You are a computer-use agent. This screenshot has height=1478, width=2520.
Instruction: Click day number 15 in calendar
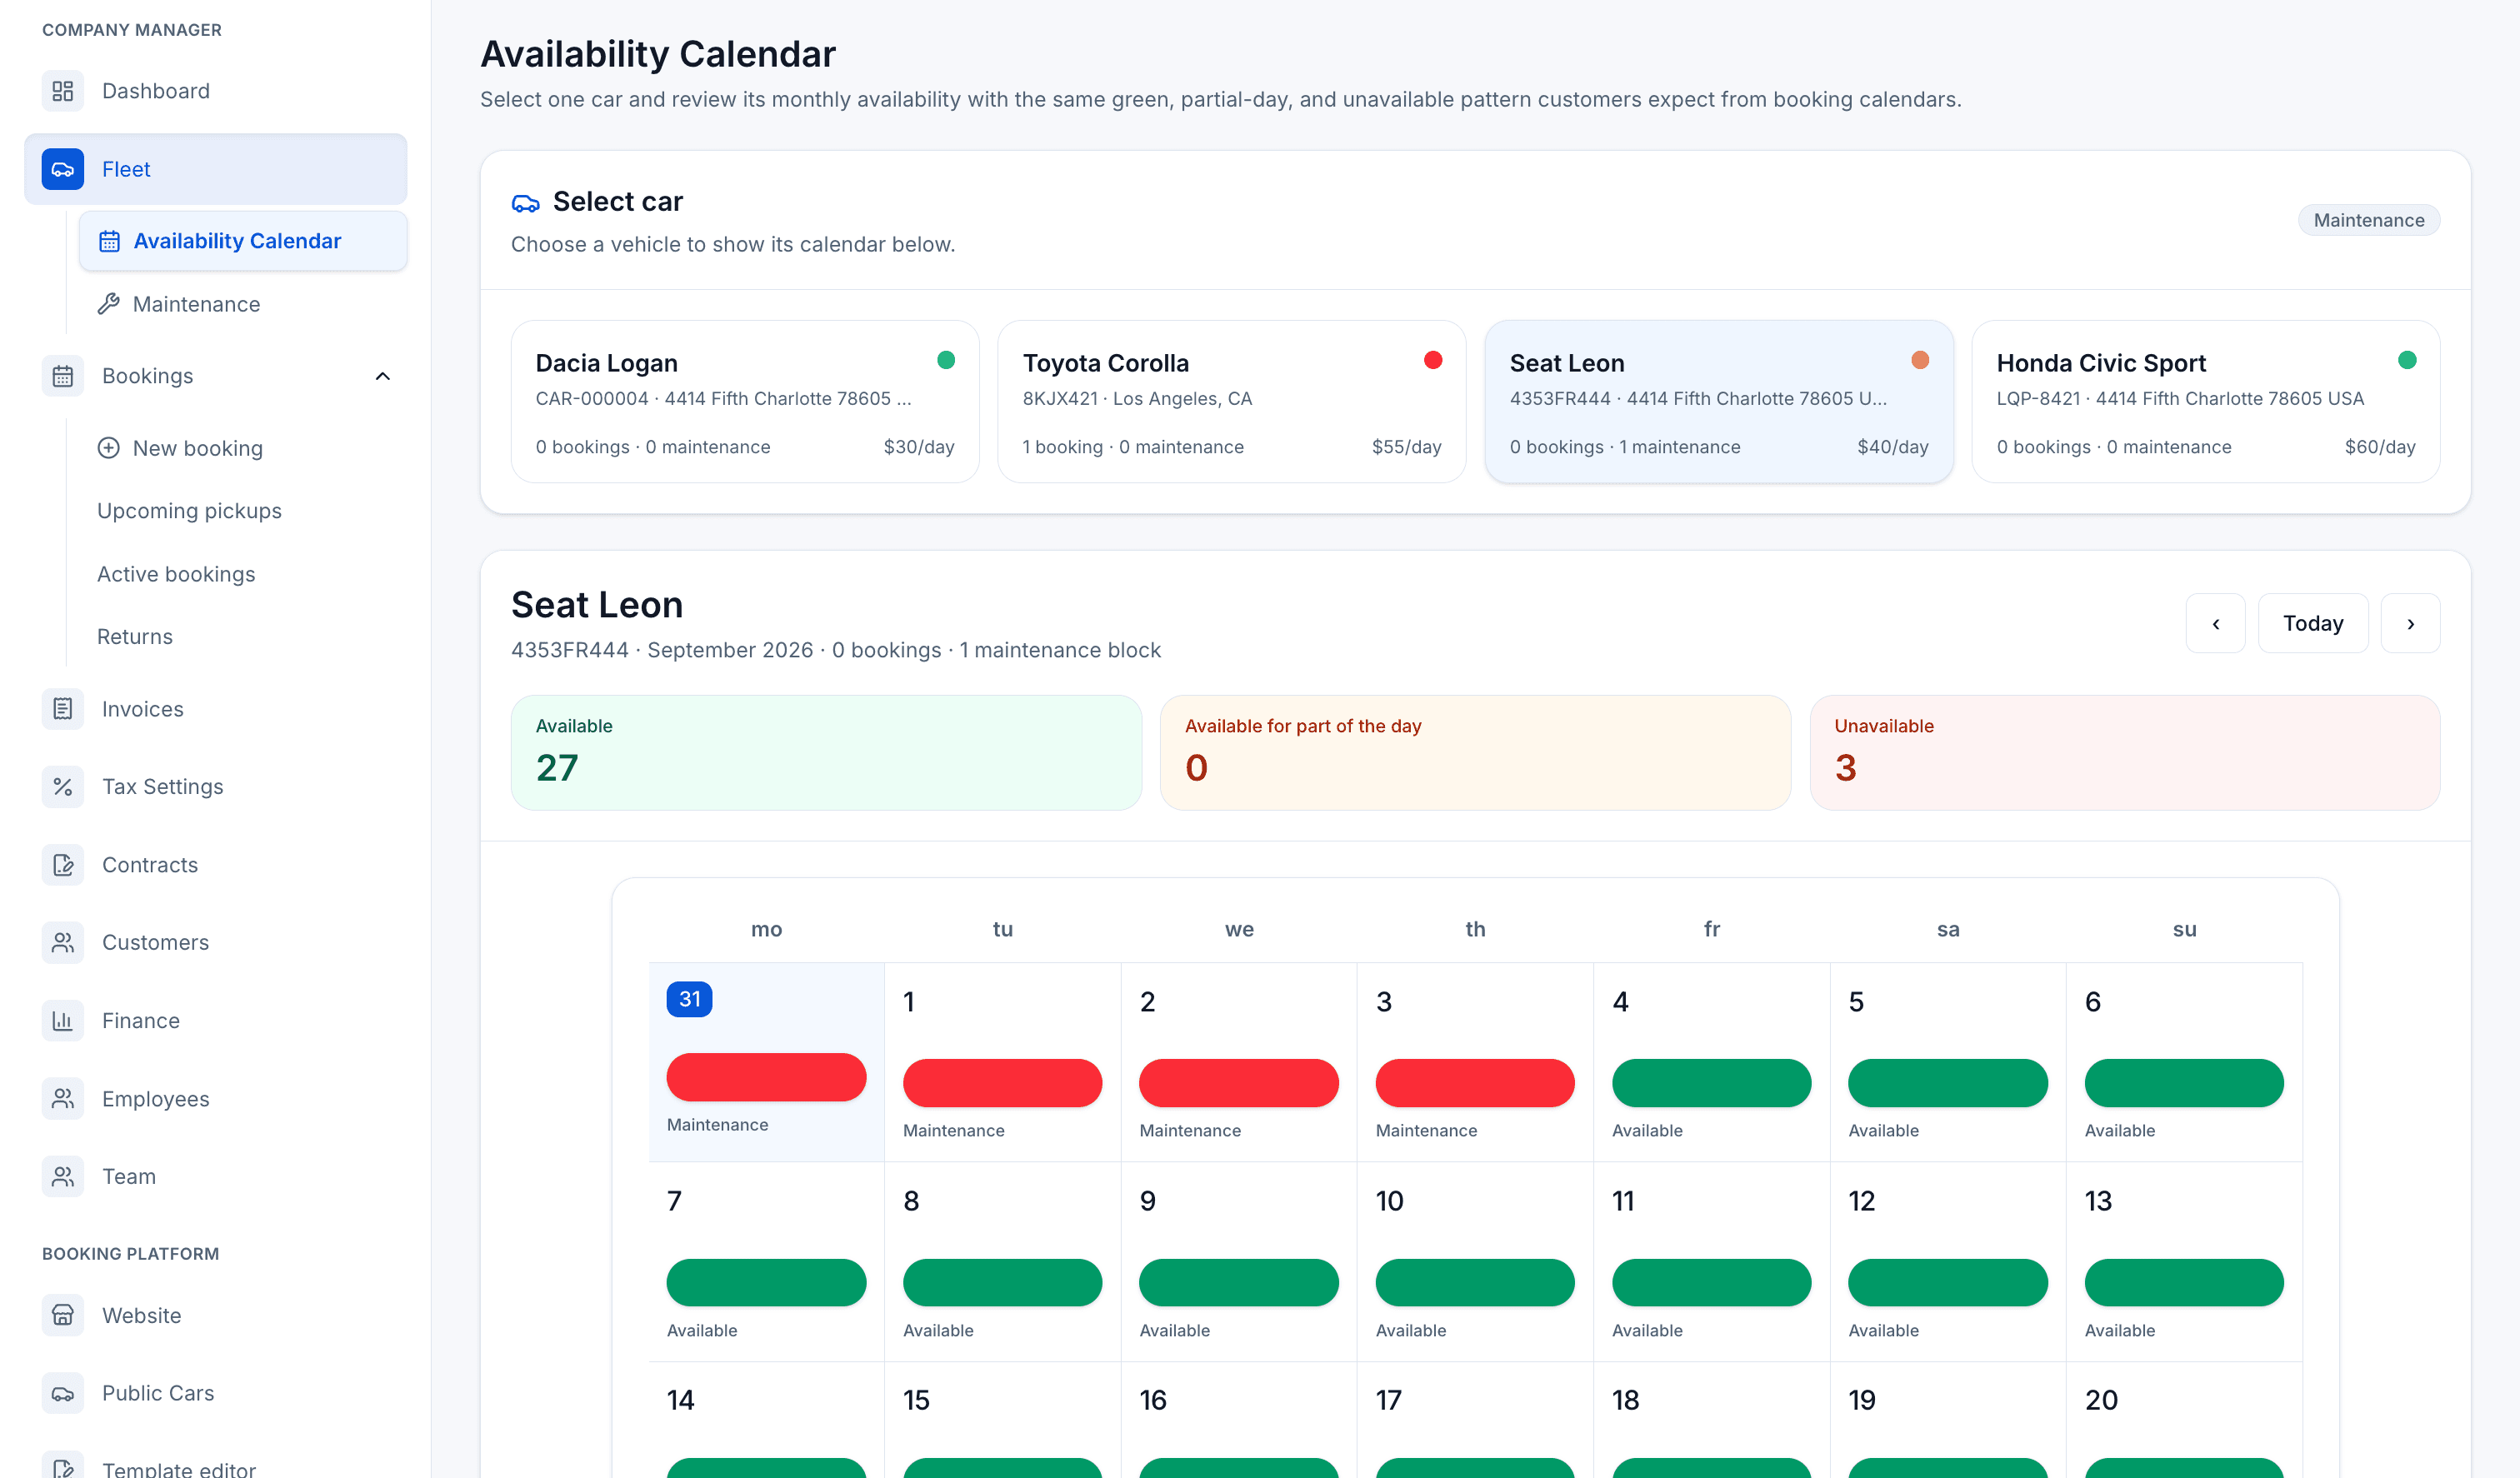tap(916, 1400)
